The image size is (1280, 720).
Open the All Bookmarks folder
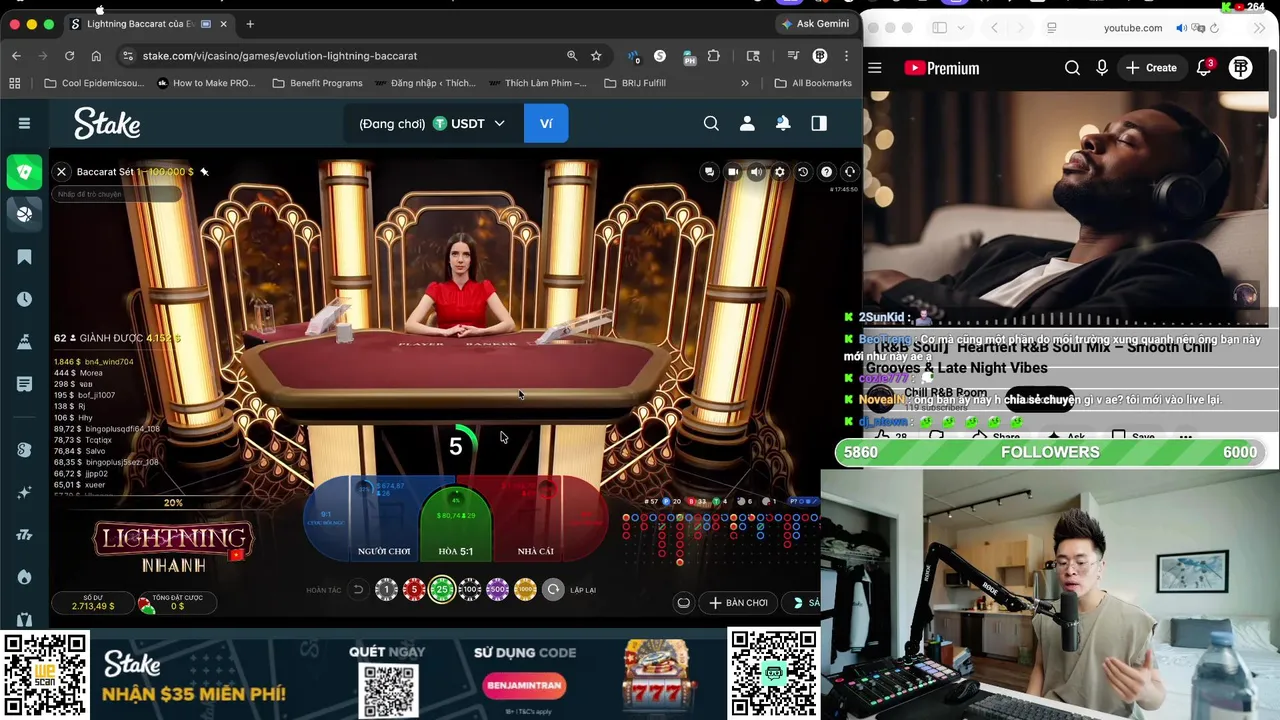(813, 83)
